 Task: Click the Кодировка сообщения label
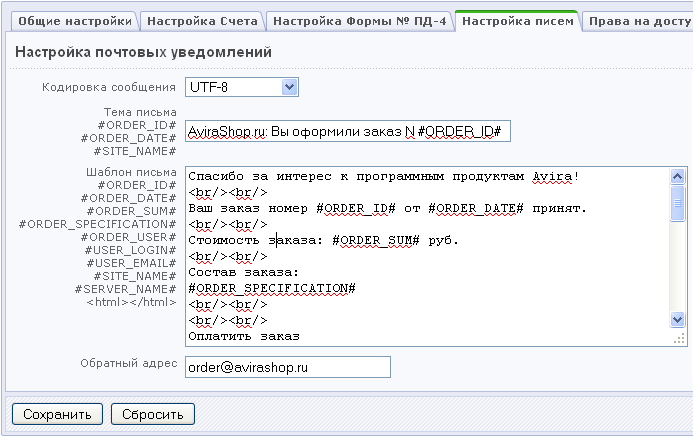[x=109, y=87]
